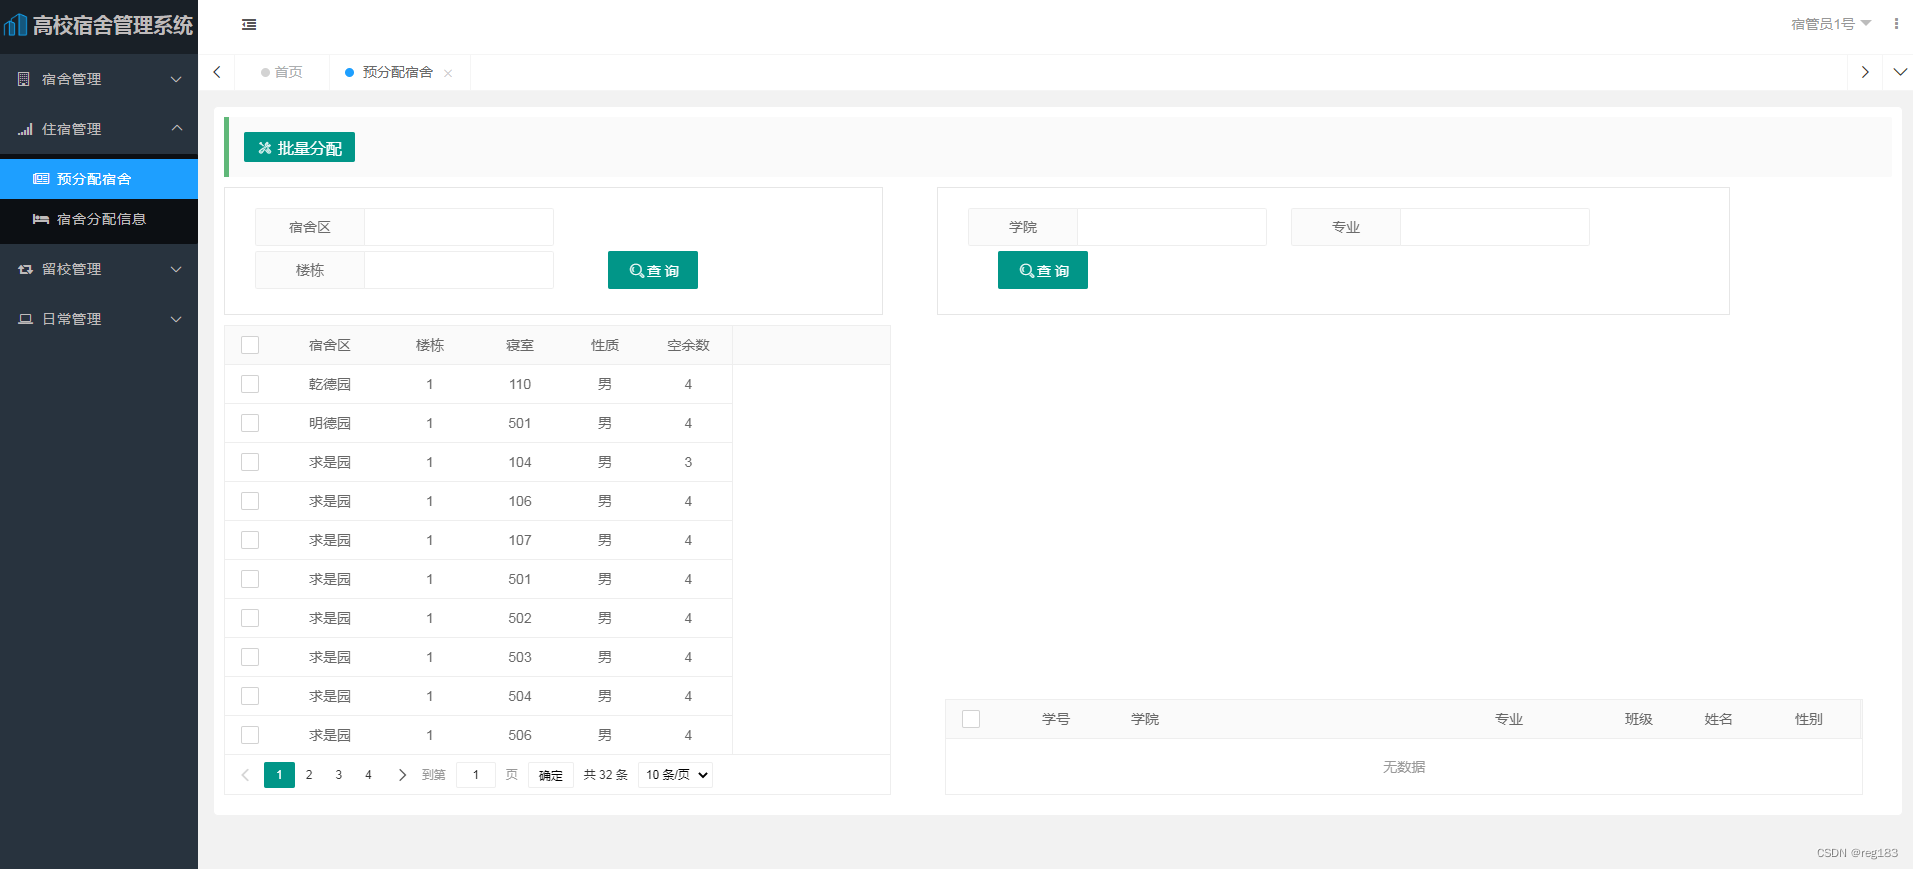1913x869 pixels.
Task: Check the 求是园 room 104 row
Action: coord(250,462)
